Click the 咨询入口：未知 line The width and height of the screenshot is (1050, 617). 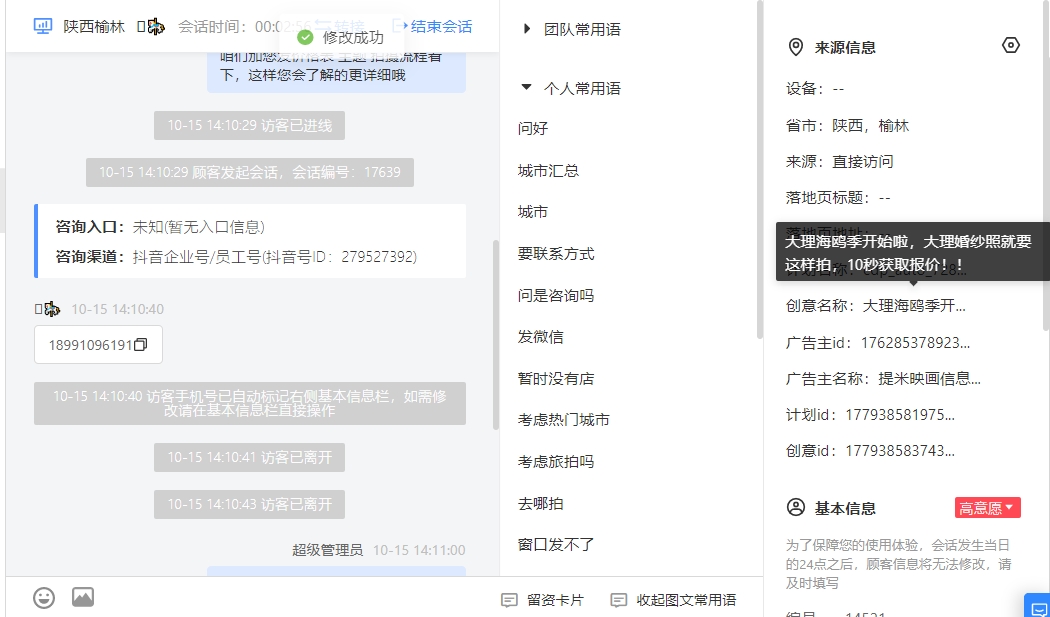(160, 227)
